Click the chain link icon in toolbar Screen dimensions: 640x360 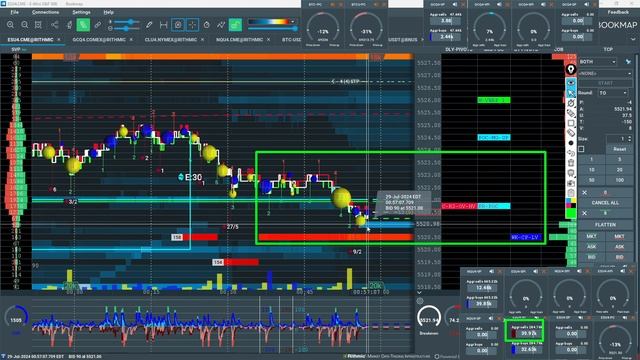[98, 25]
